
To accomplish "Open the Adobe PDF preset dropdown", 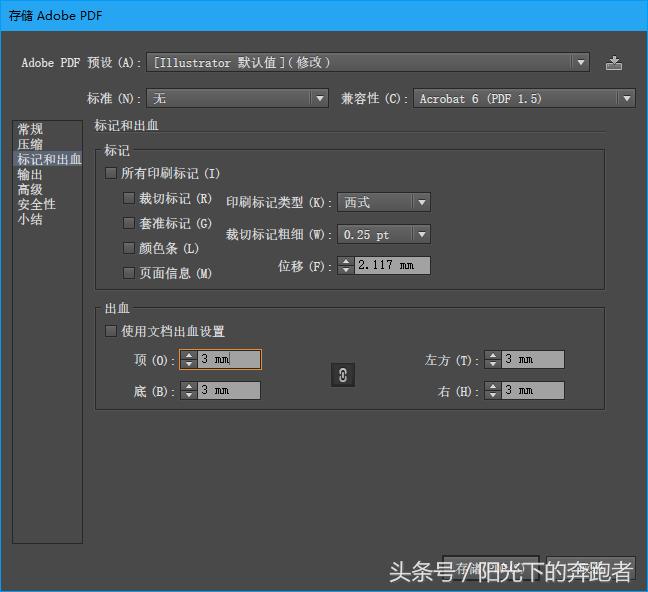I will tap(368, 63).
